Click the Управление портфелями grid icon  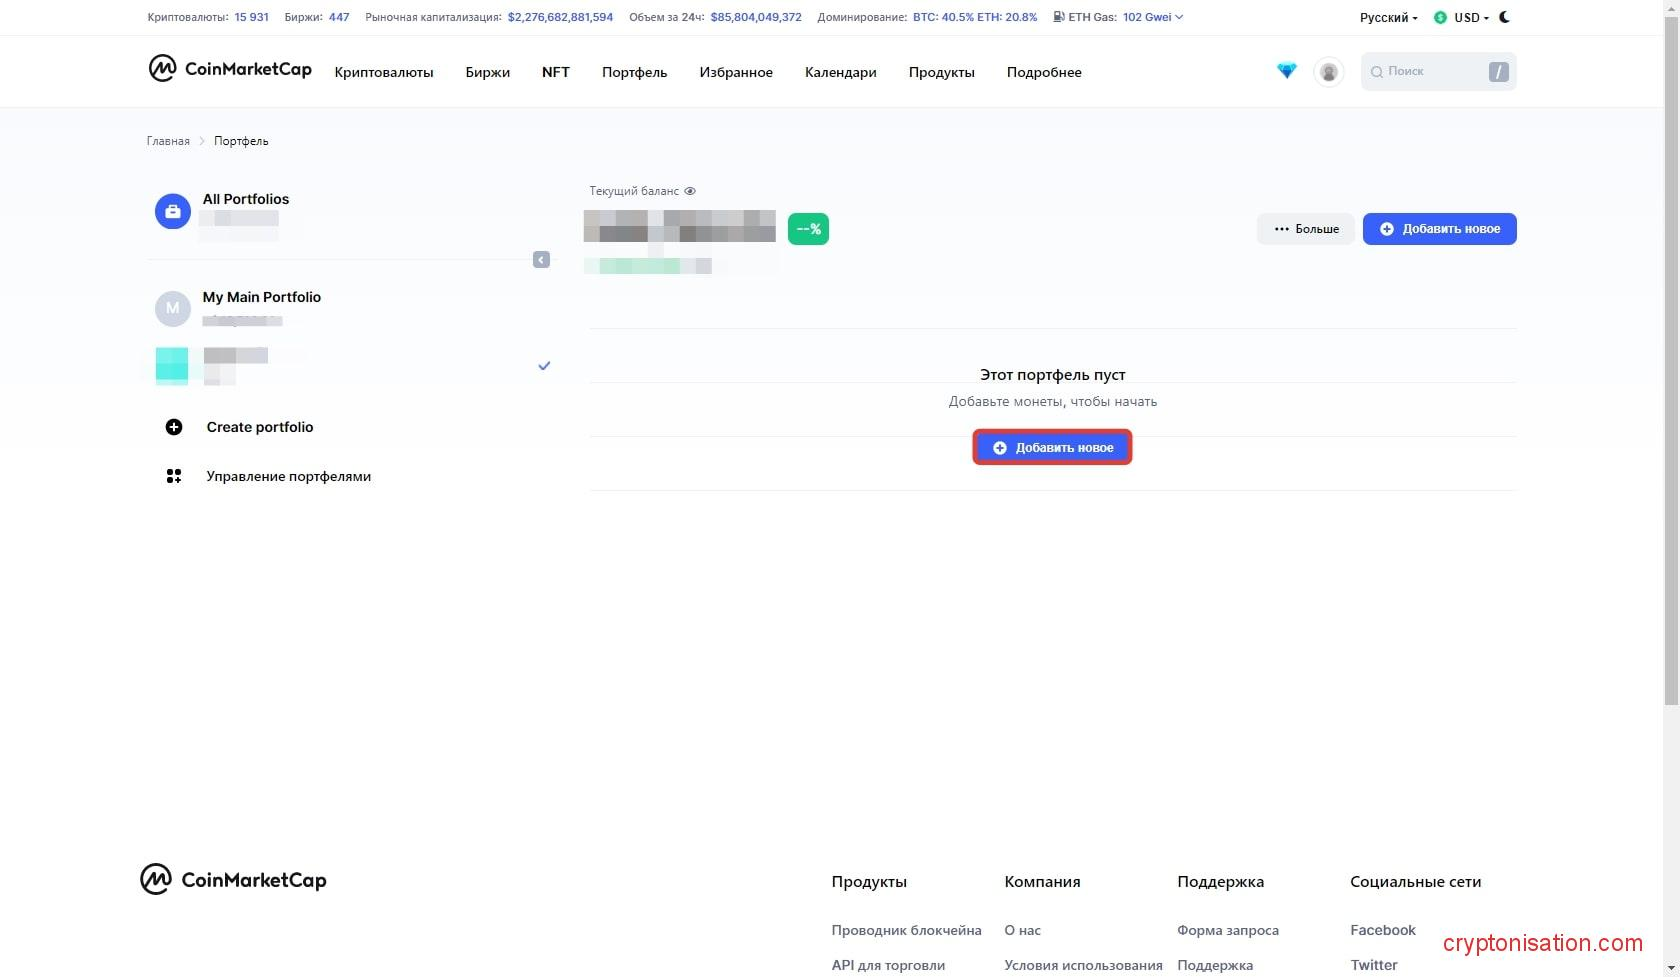pos(174,476)
